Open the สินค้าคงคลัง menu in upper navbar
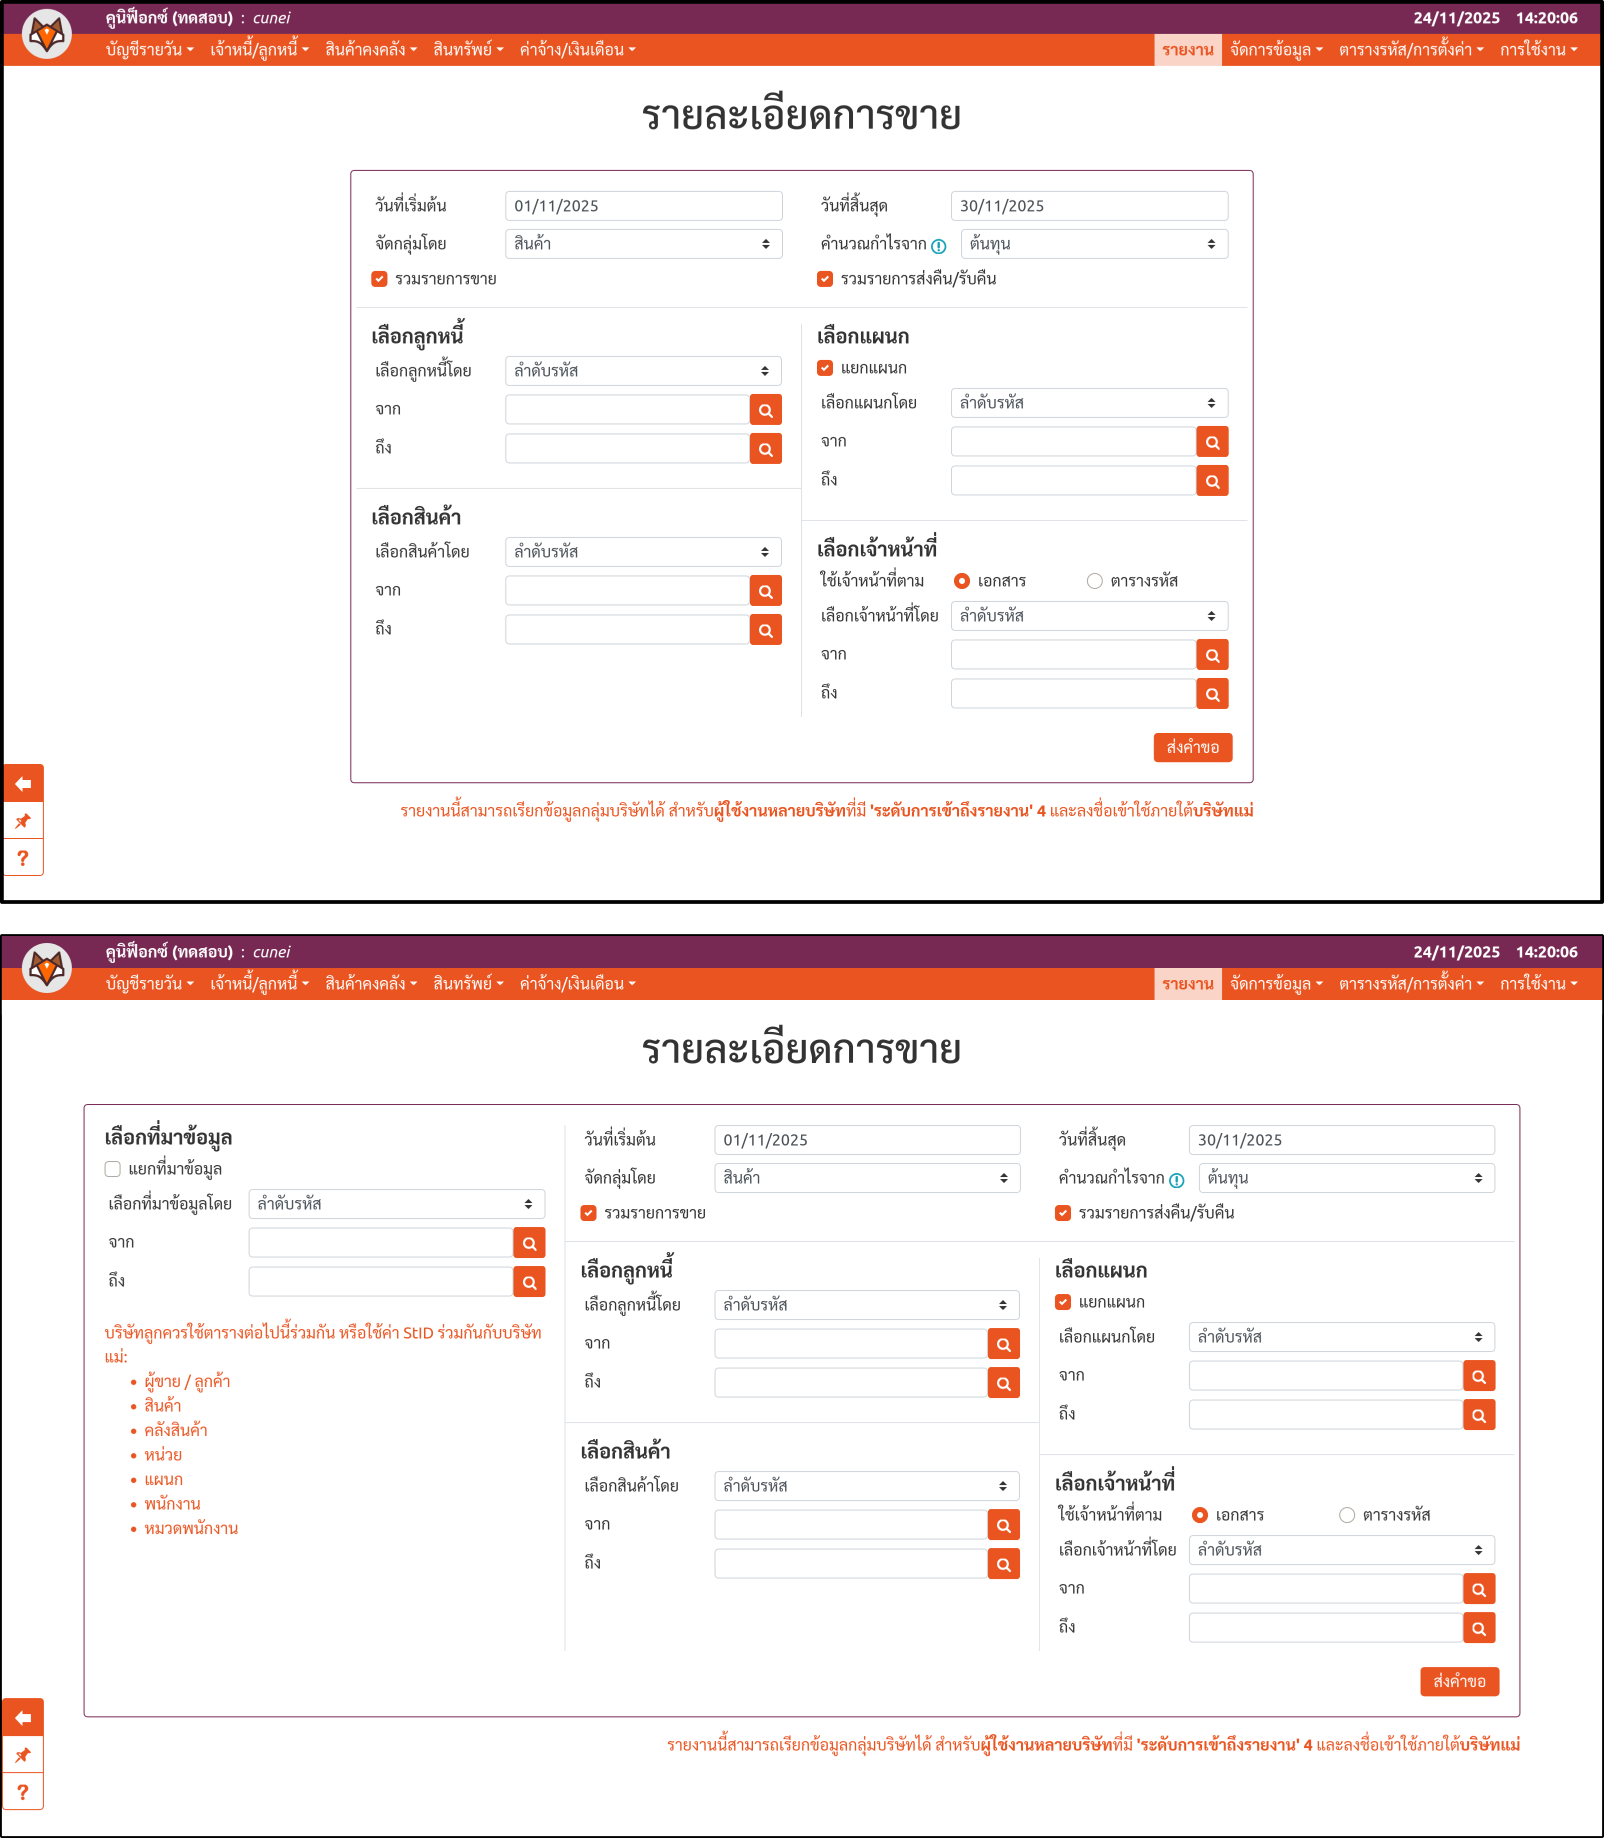The width and height of the screenshot is (1604, 1838). [x=370, y=50]
